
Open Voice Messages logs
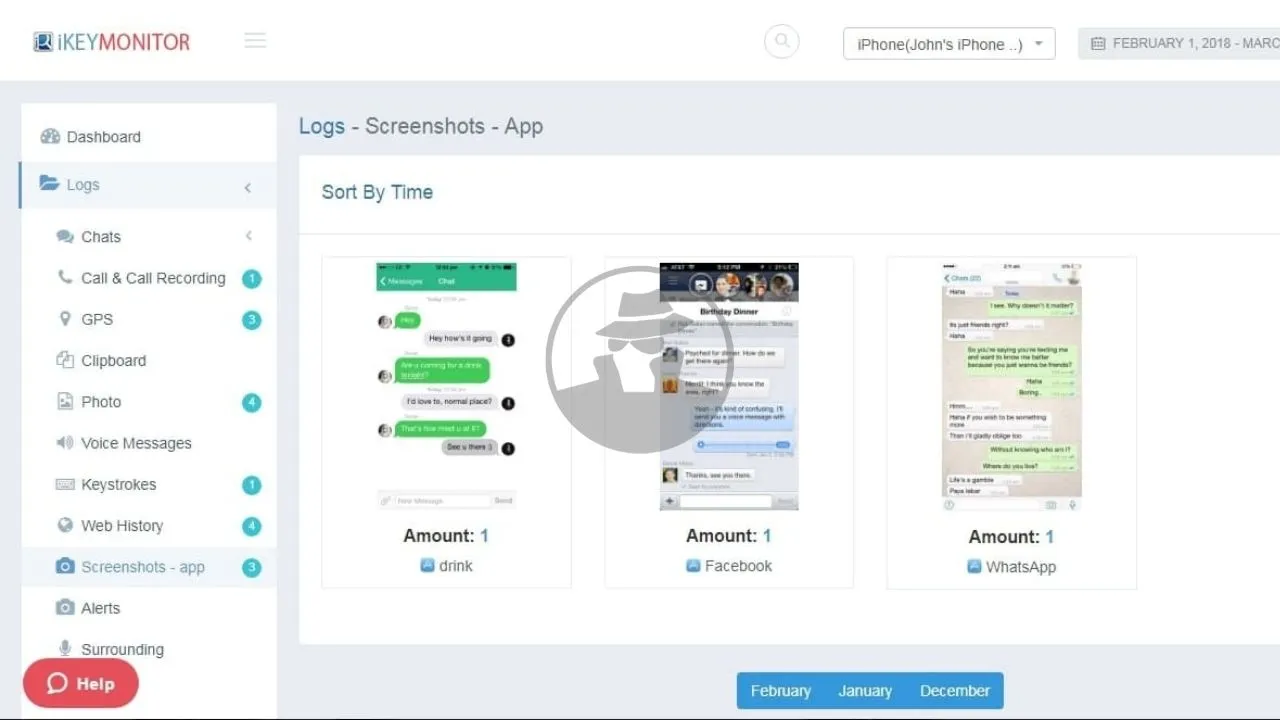coord(136,443)
